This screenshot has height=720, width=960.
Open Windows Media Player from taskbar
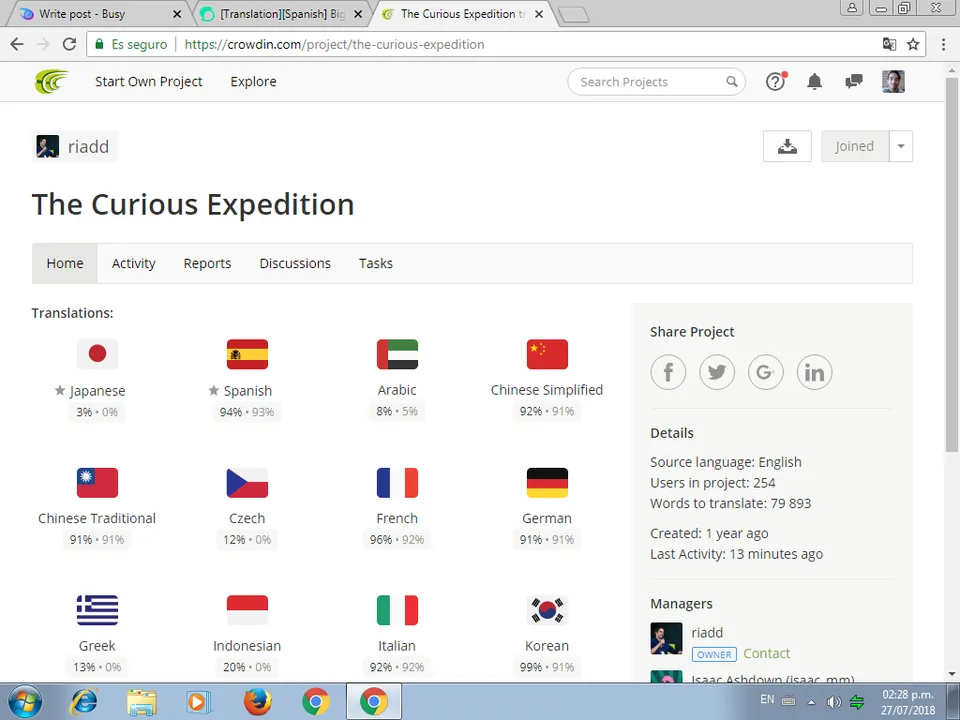tap(199, 702)
